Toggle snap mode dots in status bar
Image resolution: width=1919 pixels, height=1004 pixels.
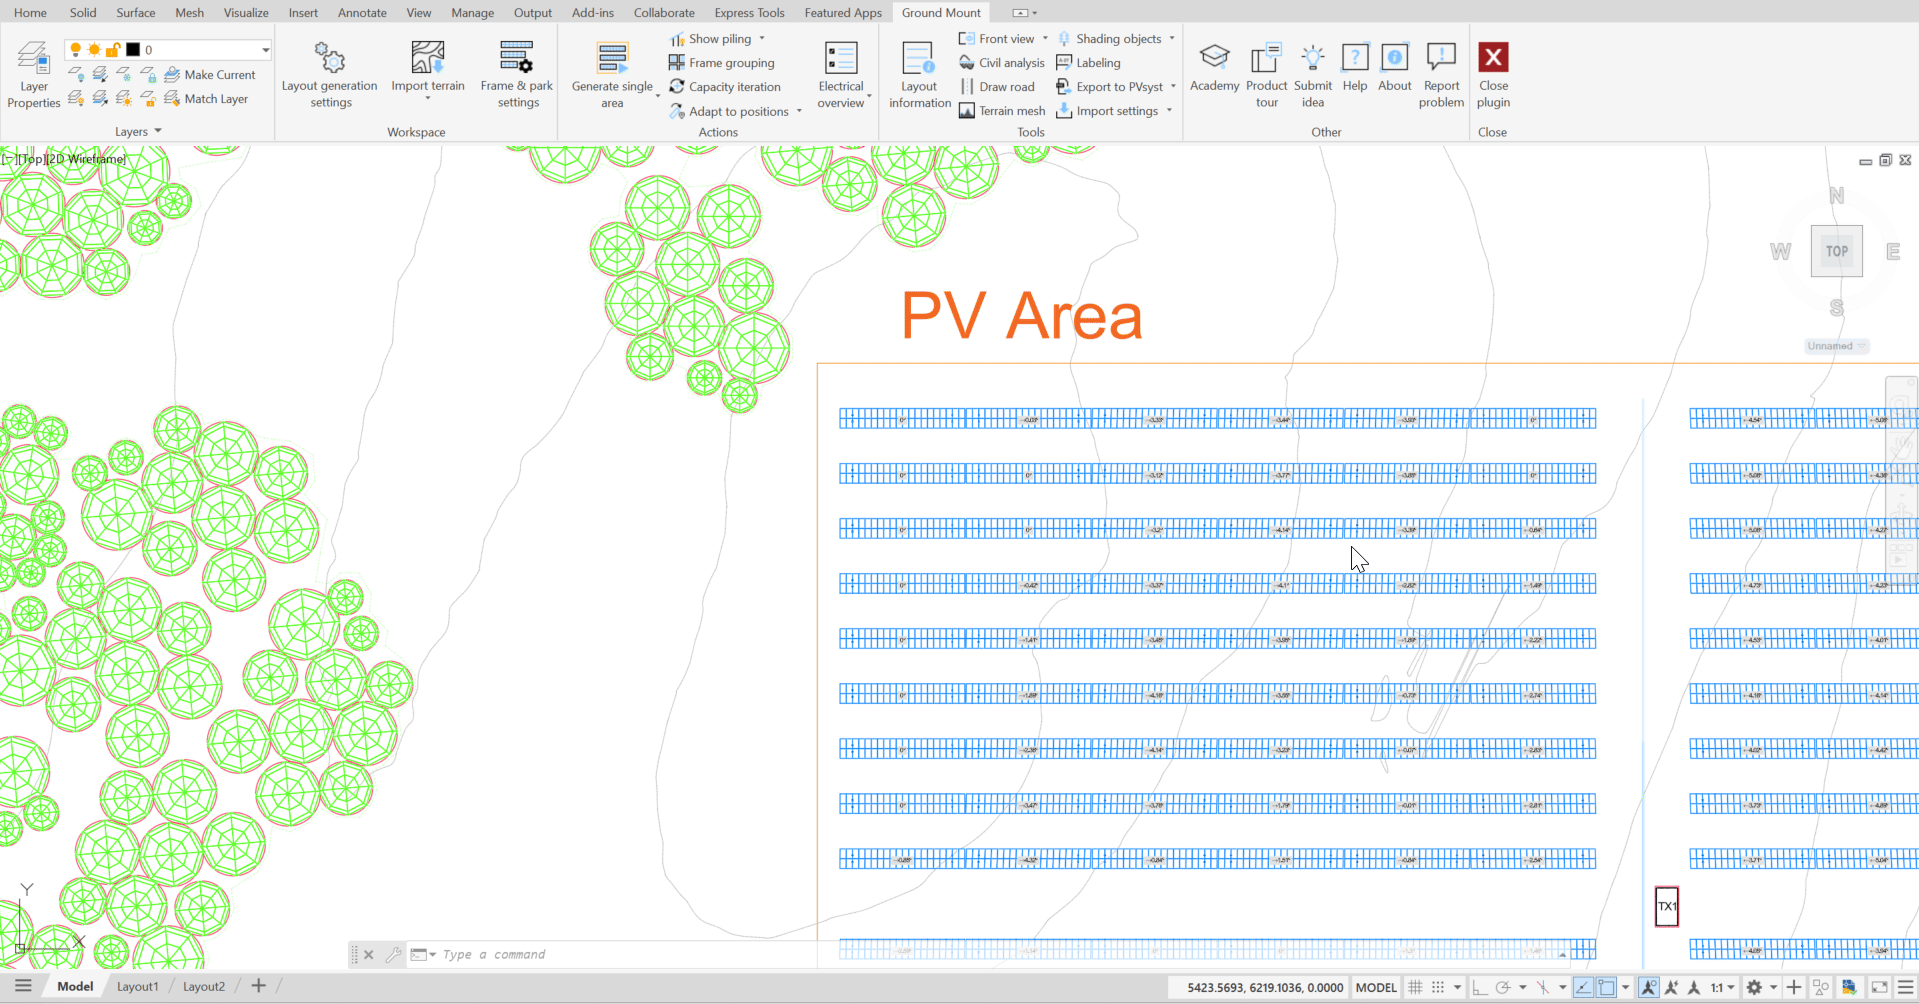pyautogui.click(x=1438, y=988)
